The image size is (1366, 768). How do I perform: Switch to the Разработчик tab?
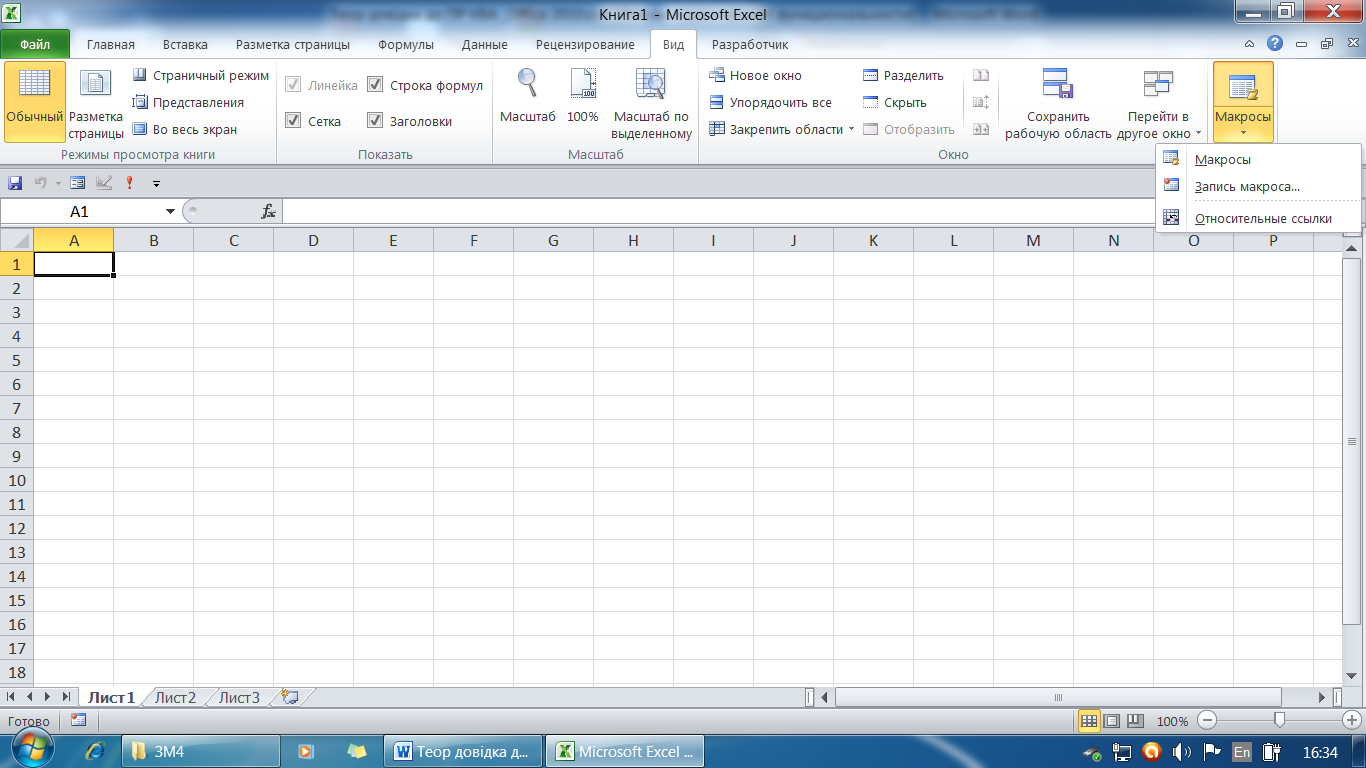(750, 44)
